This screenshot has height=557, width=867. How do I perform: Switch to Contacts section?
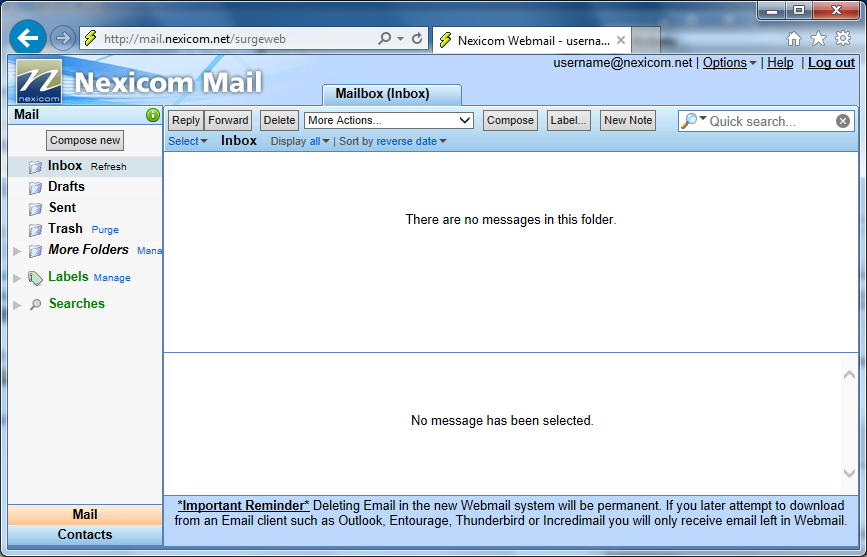click(x=85, y=534)
